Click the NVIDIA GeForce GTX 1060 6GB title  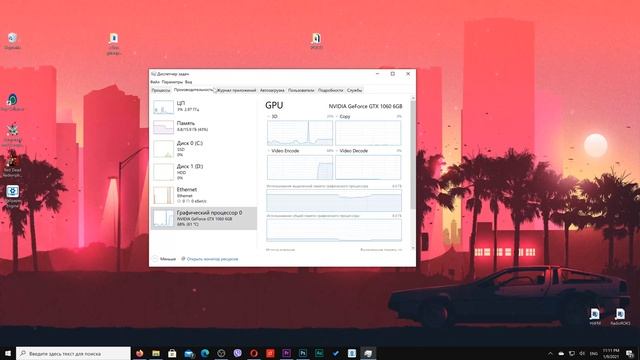(x=365, y=106)
